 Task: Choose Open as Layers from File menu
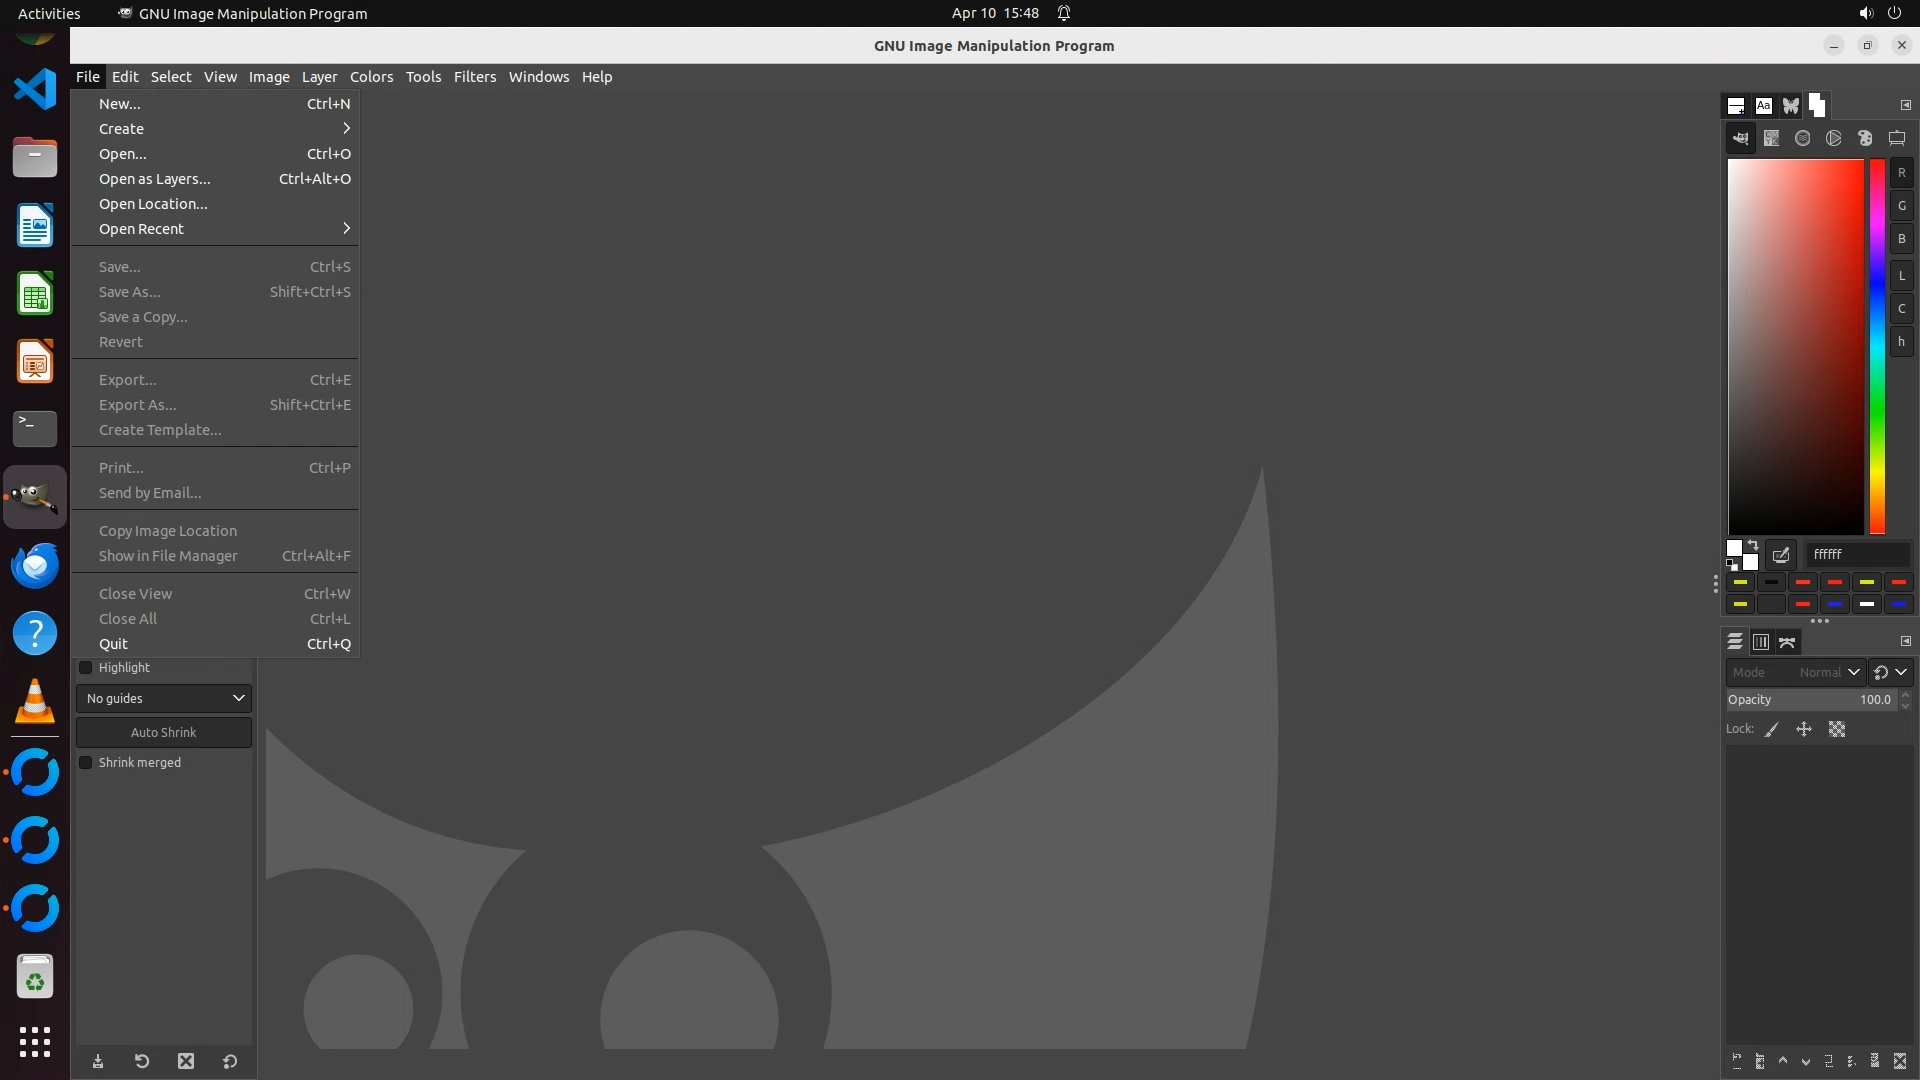pyautogui.click(x=155, y=178)
